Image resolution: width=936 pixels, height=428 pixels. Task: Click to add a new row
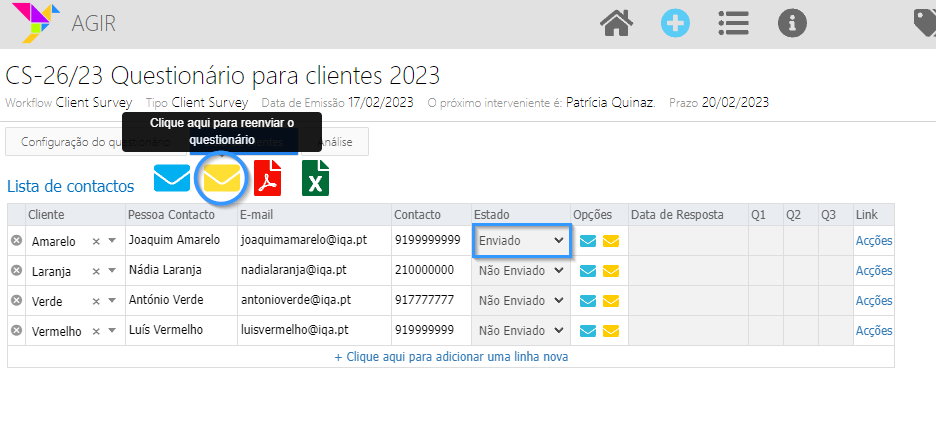[451, 357]
